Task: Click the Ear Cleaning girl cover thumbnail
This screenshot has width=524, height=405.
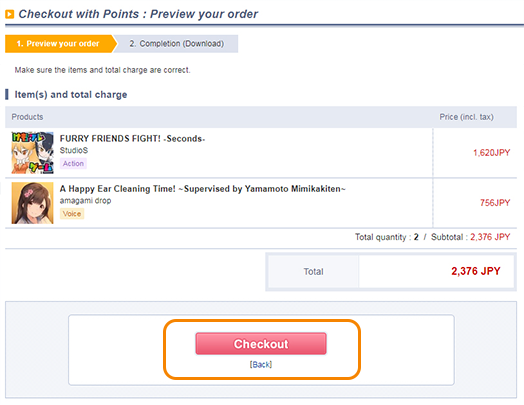Action: coord(32,203)
